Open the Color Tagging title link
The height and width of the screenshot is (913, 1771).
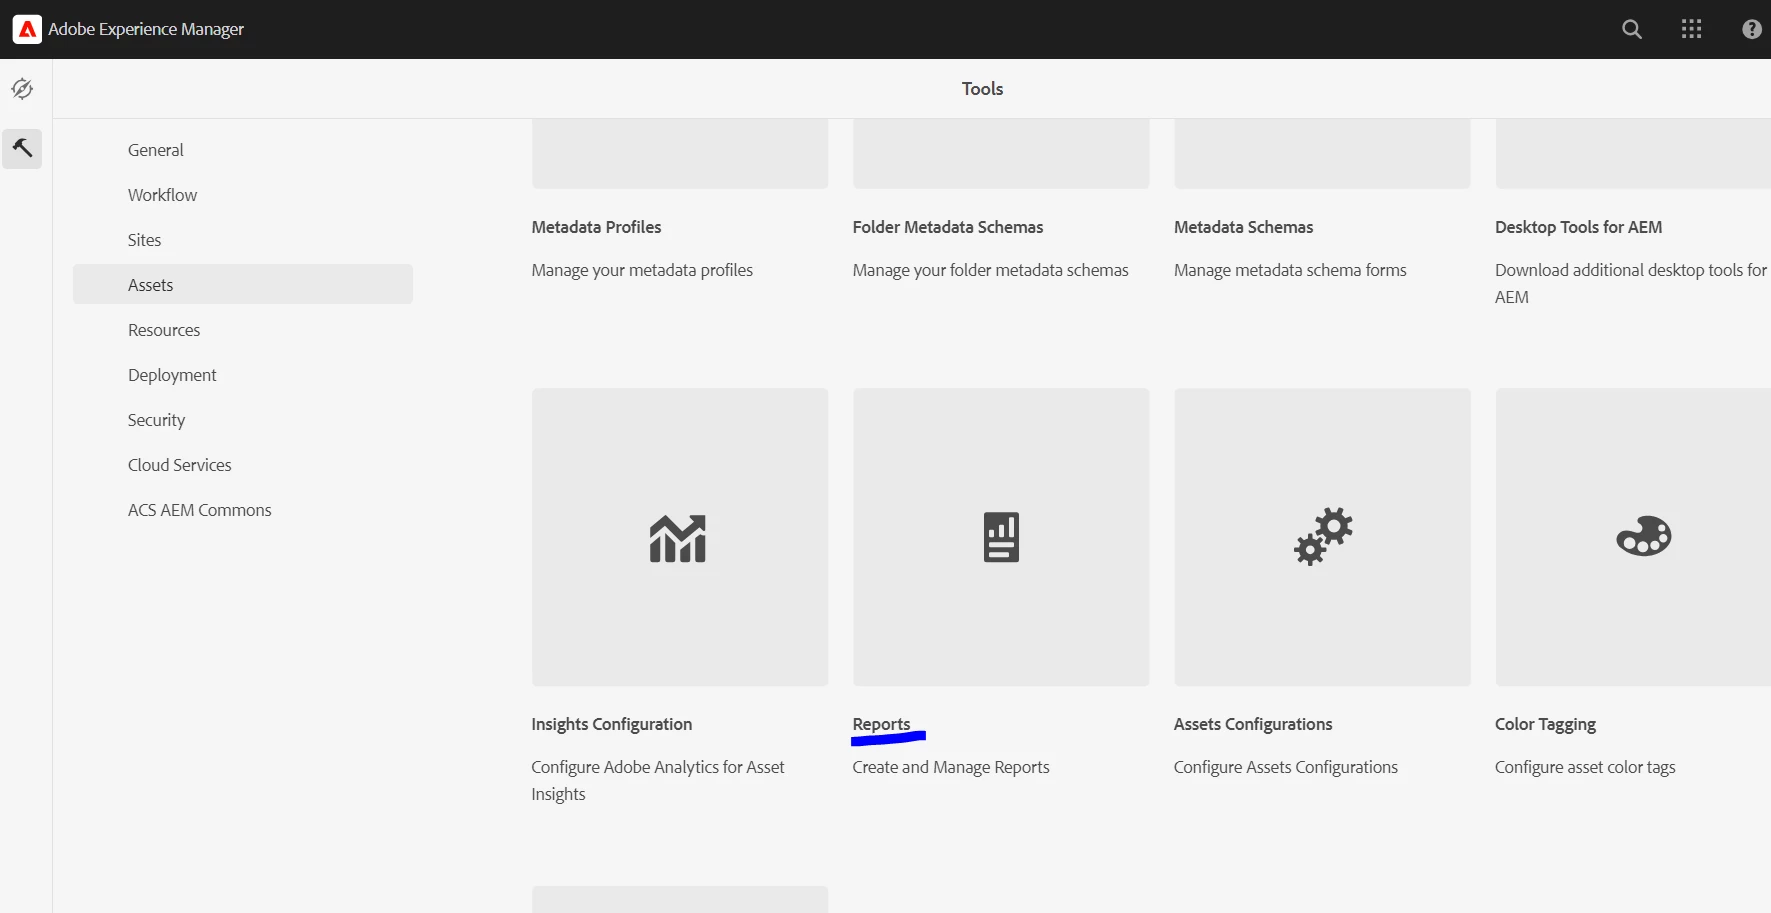[1546, 724]
